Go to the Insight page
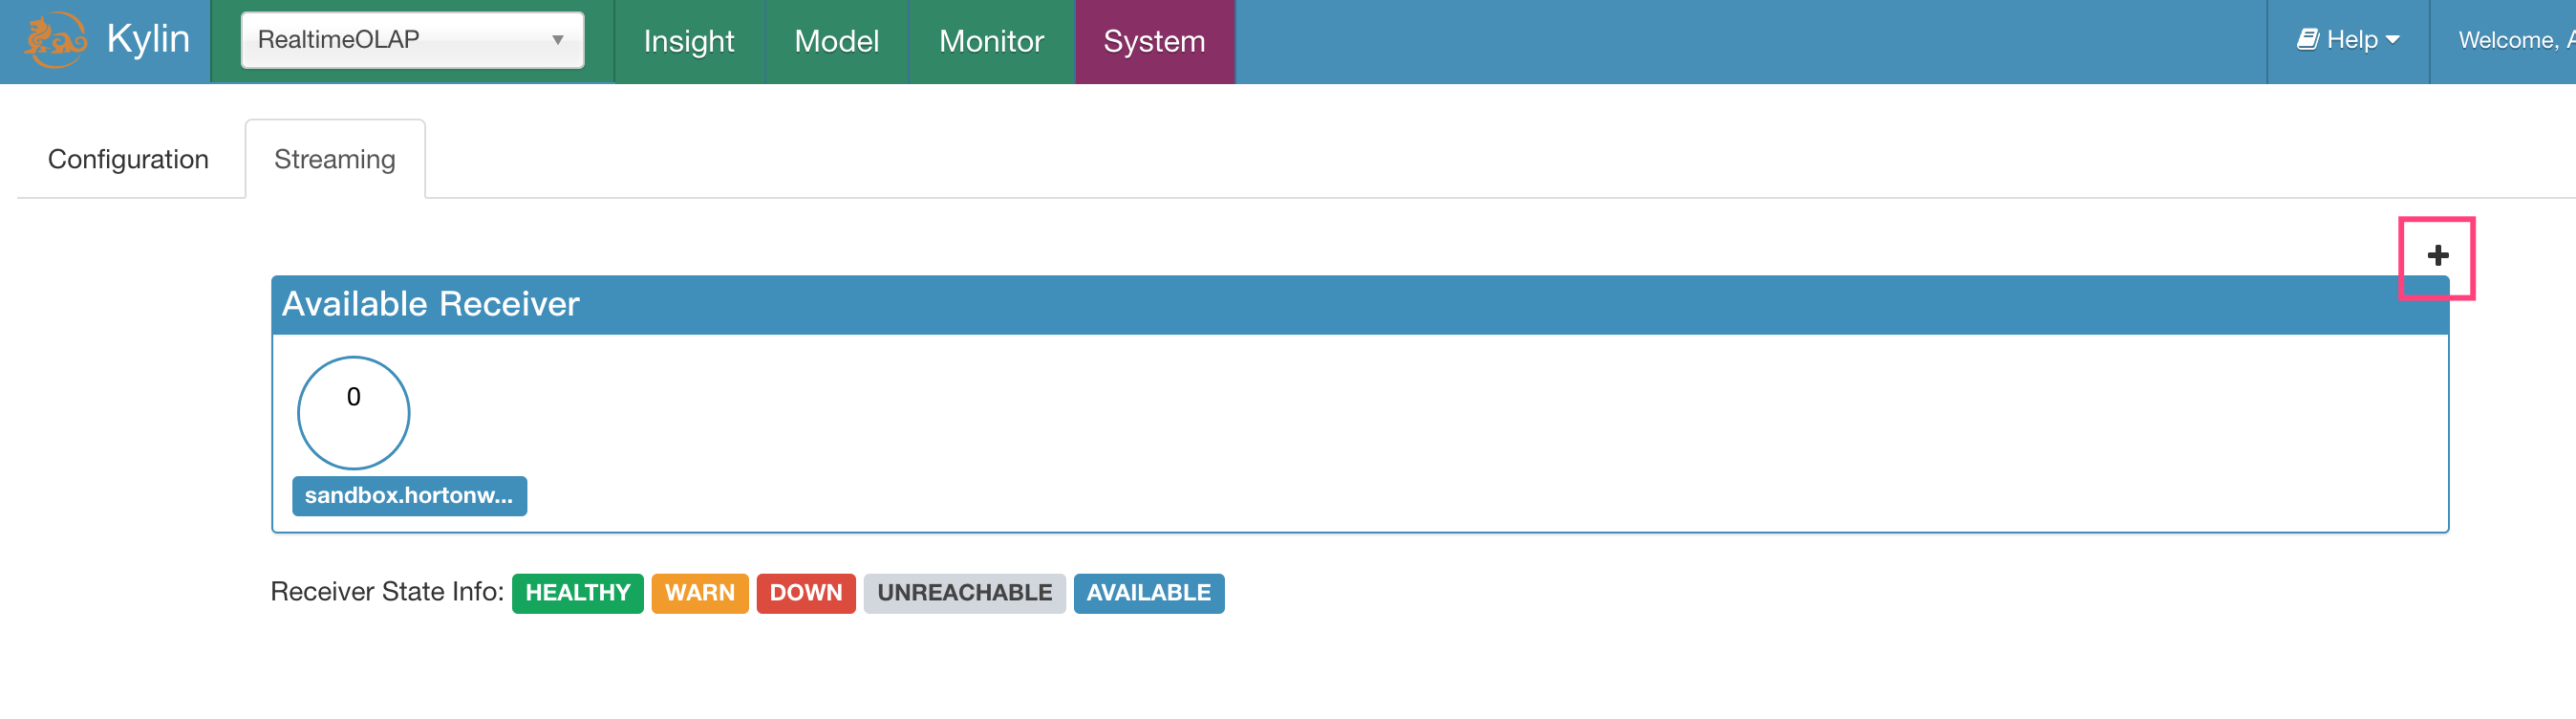Viewport: 2576px width, 719px height. [688, 41]
